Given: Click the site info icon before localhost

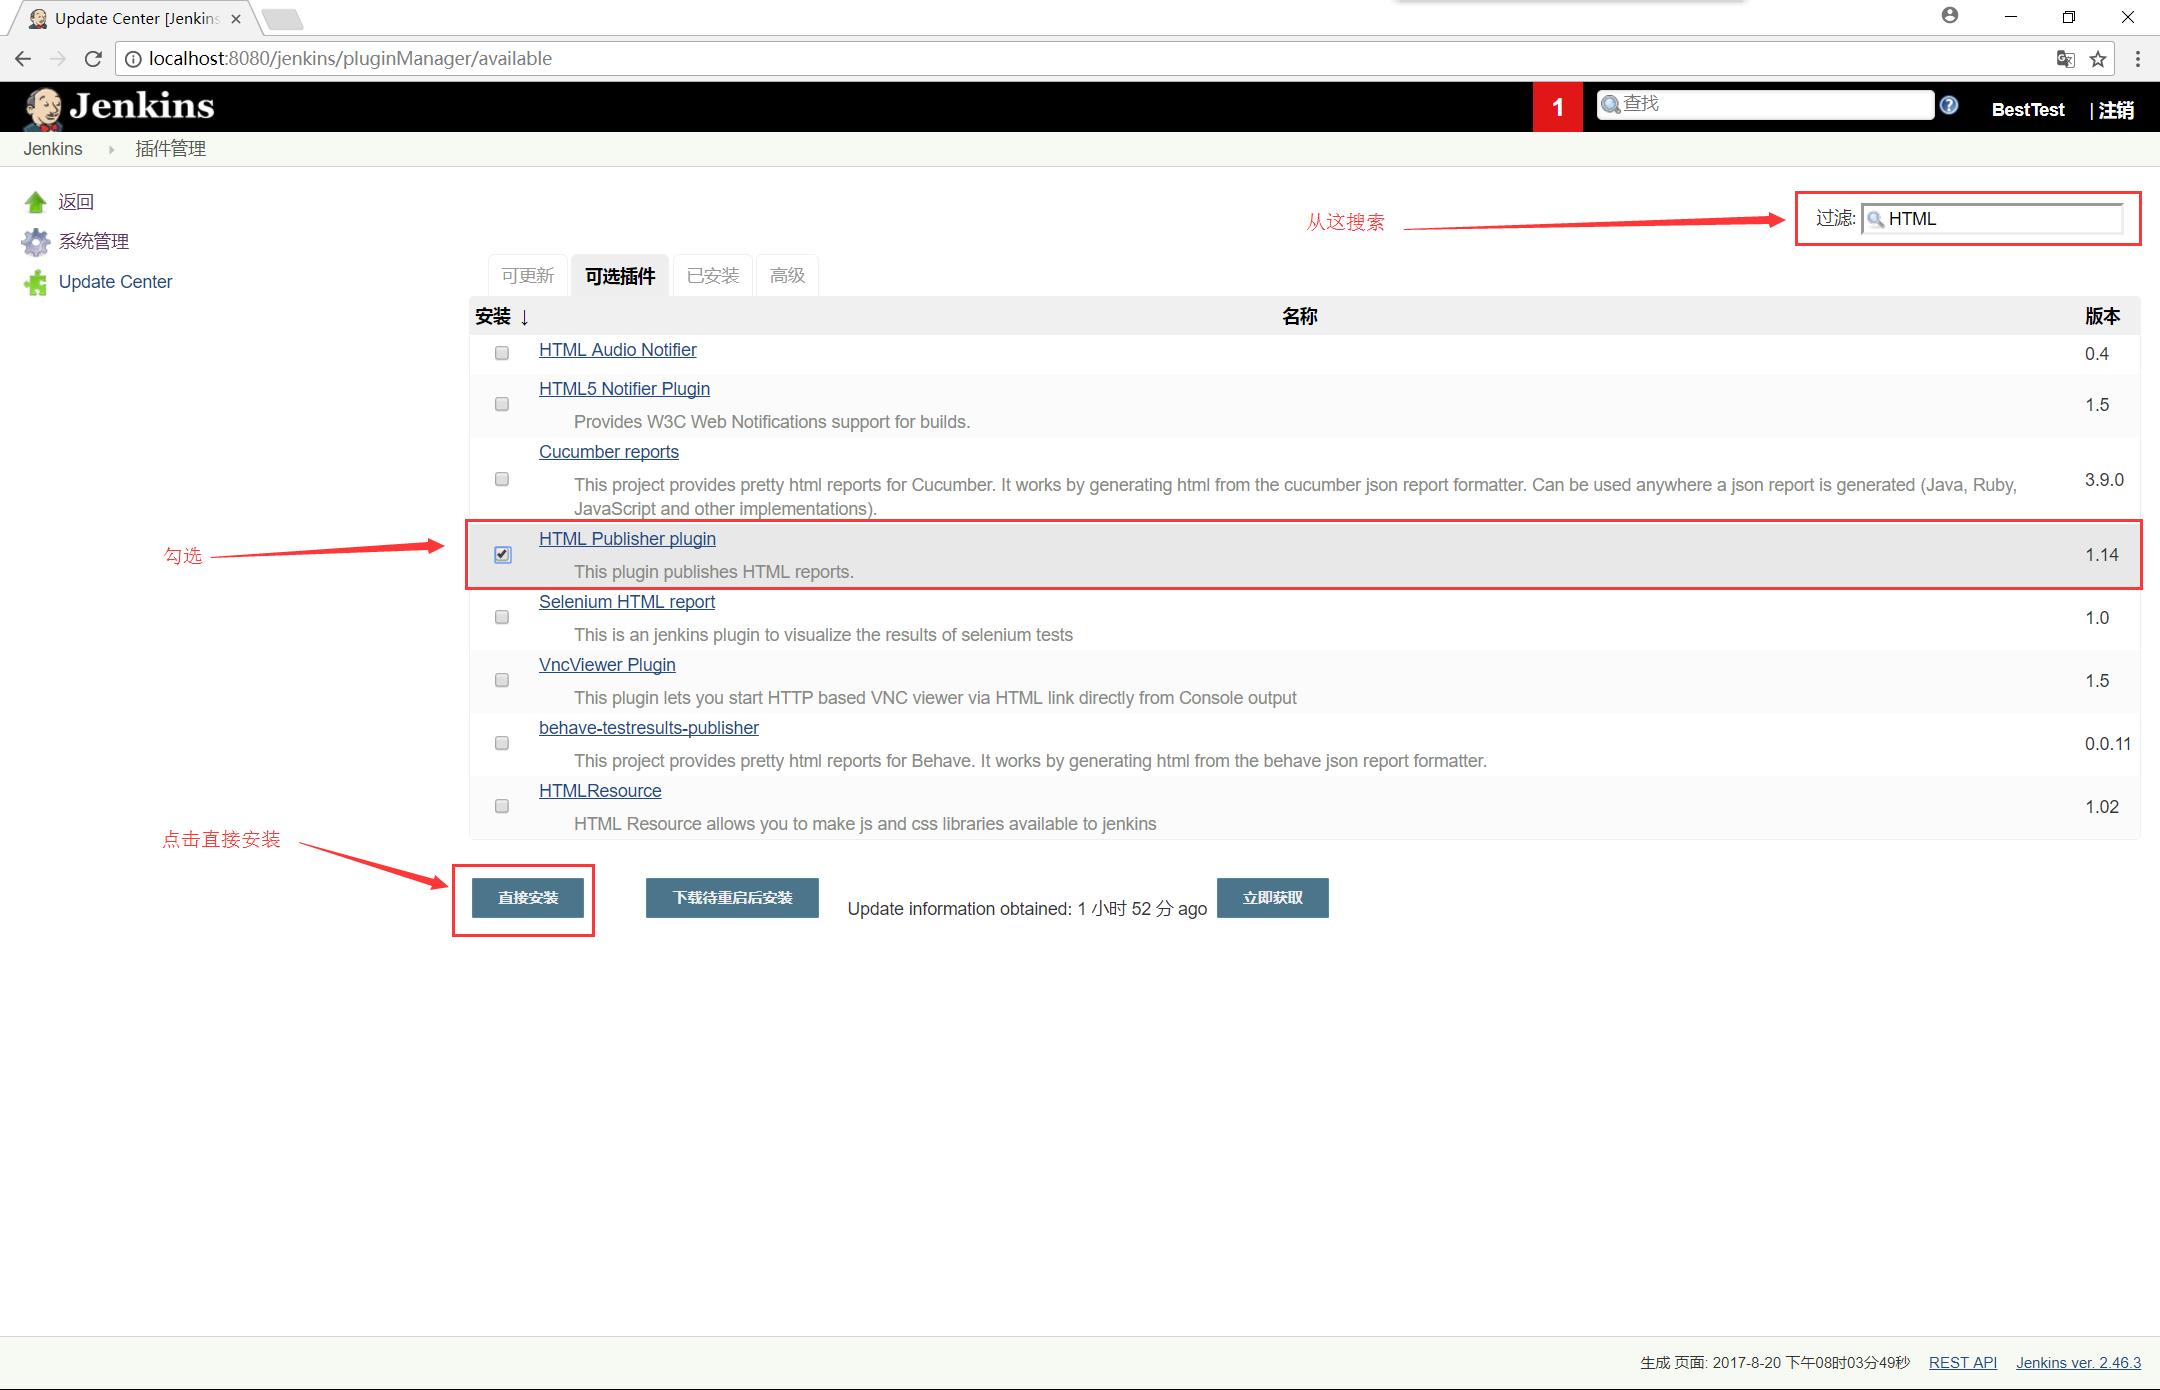Looking at the screenshot, I should coord(133,59).
